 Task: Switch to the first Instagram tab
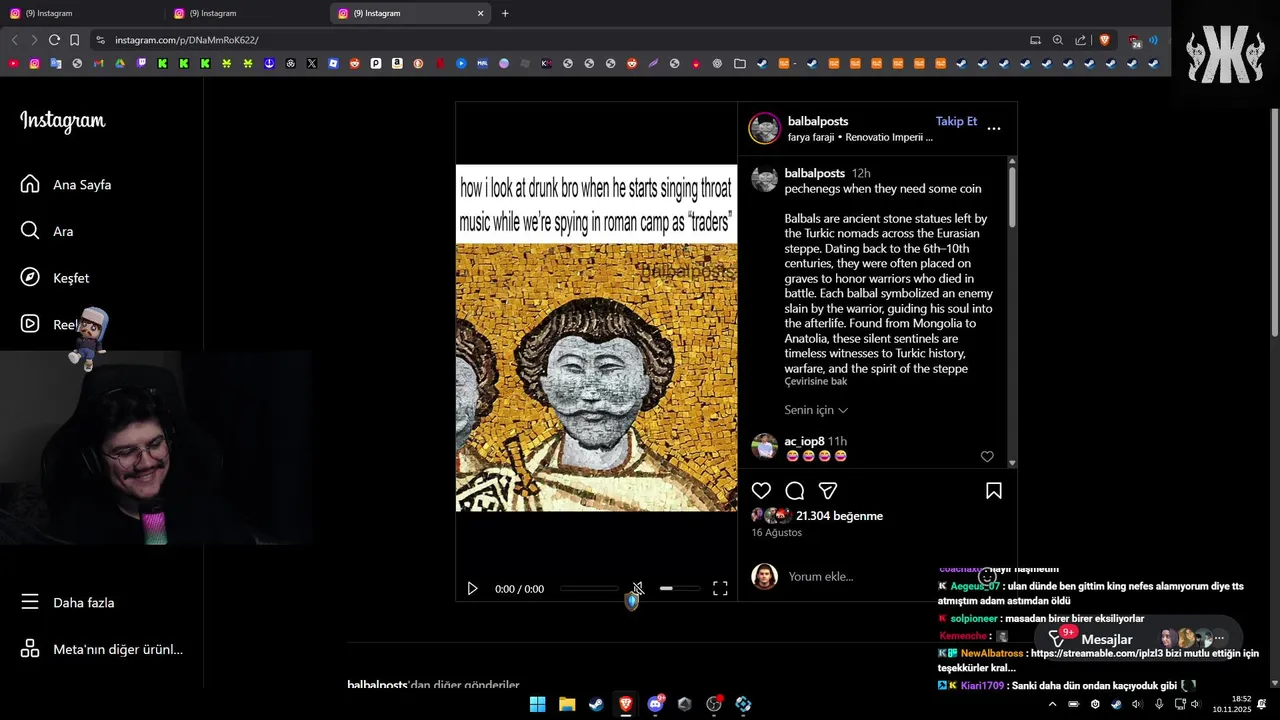coord(81,13)
